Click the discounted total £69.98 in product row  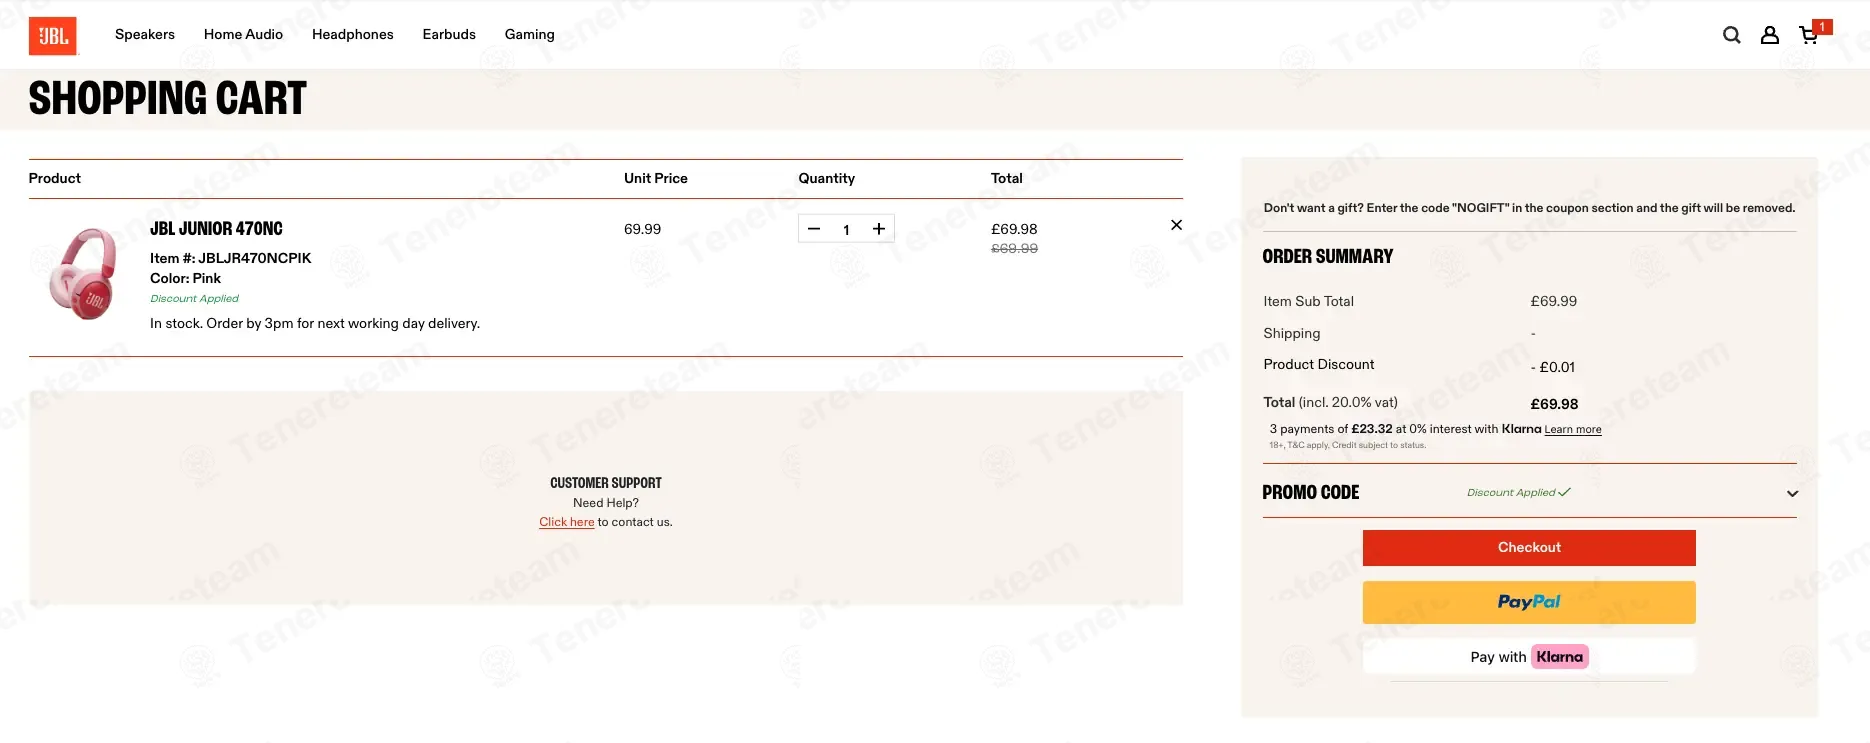point(1014,229)
